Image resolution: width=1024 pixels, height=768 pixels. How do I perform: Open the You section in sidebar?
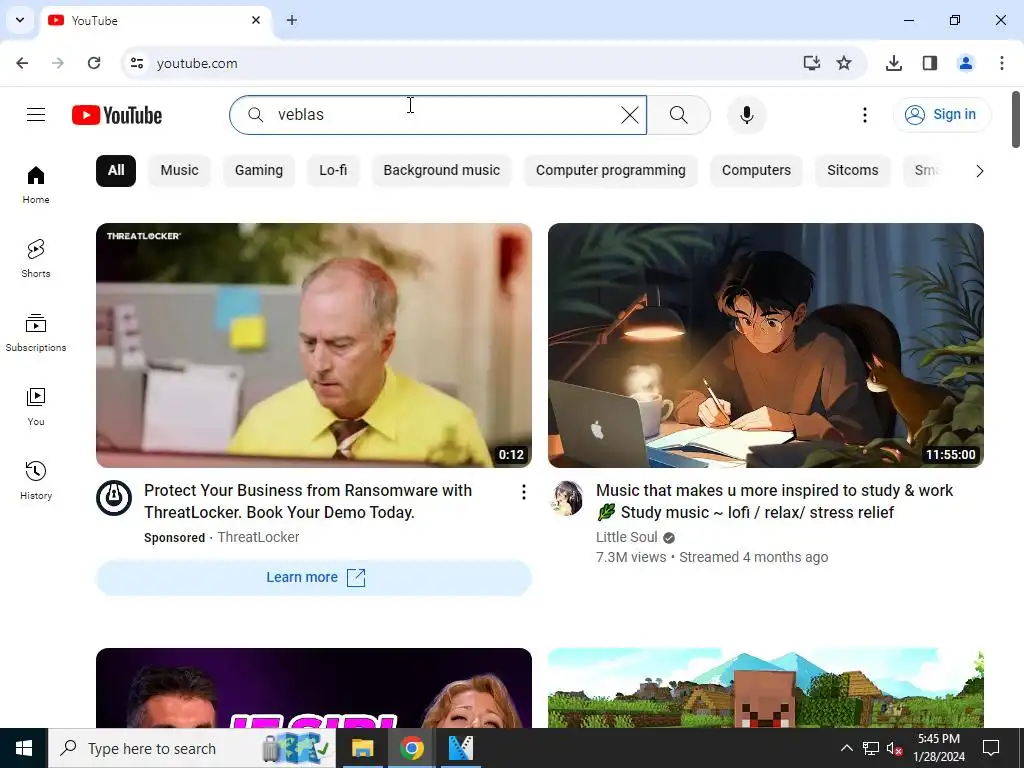point(36,406)
